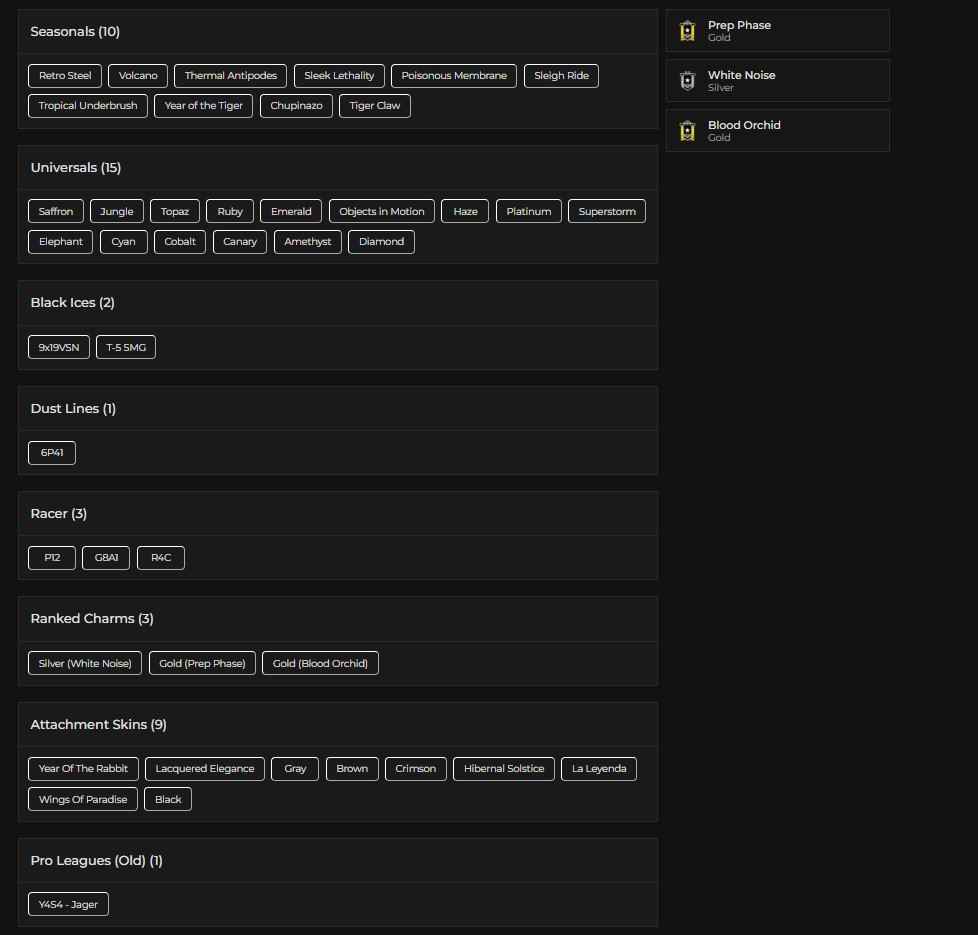Pick the 9x19VSN Black Ice skin
The image size is (978, 935).
pos(58,347)
